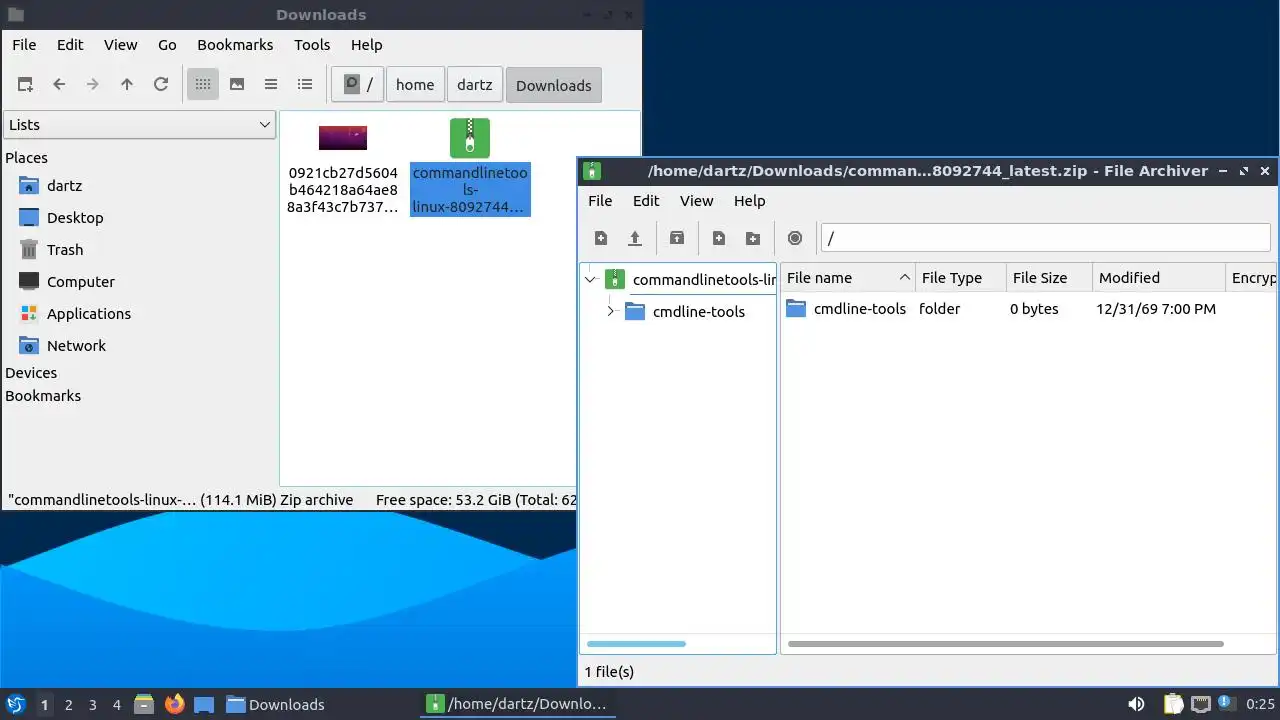Image resolution: width=1280 pixels, height=720 pixels.
Task: Switch file manager to thumbnail view
Action: click(237, 85)
